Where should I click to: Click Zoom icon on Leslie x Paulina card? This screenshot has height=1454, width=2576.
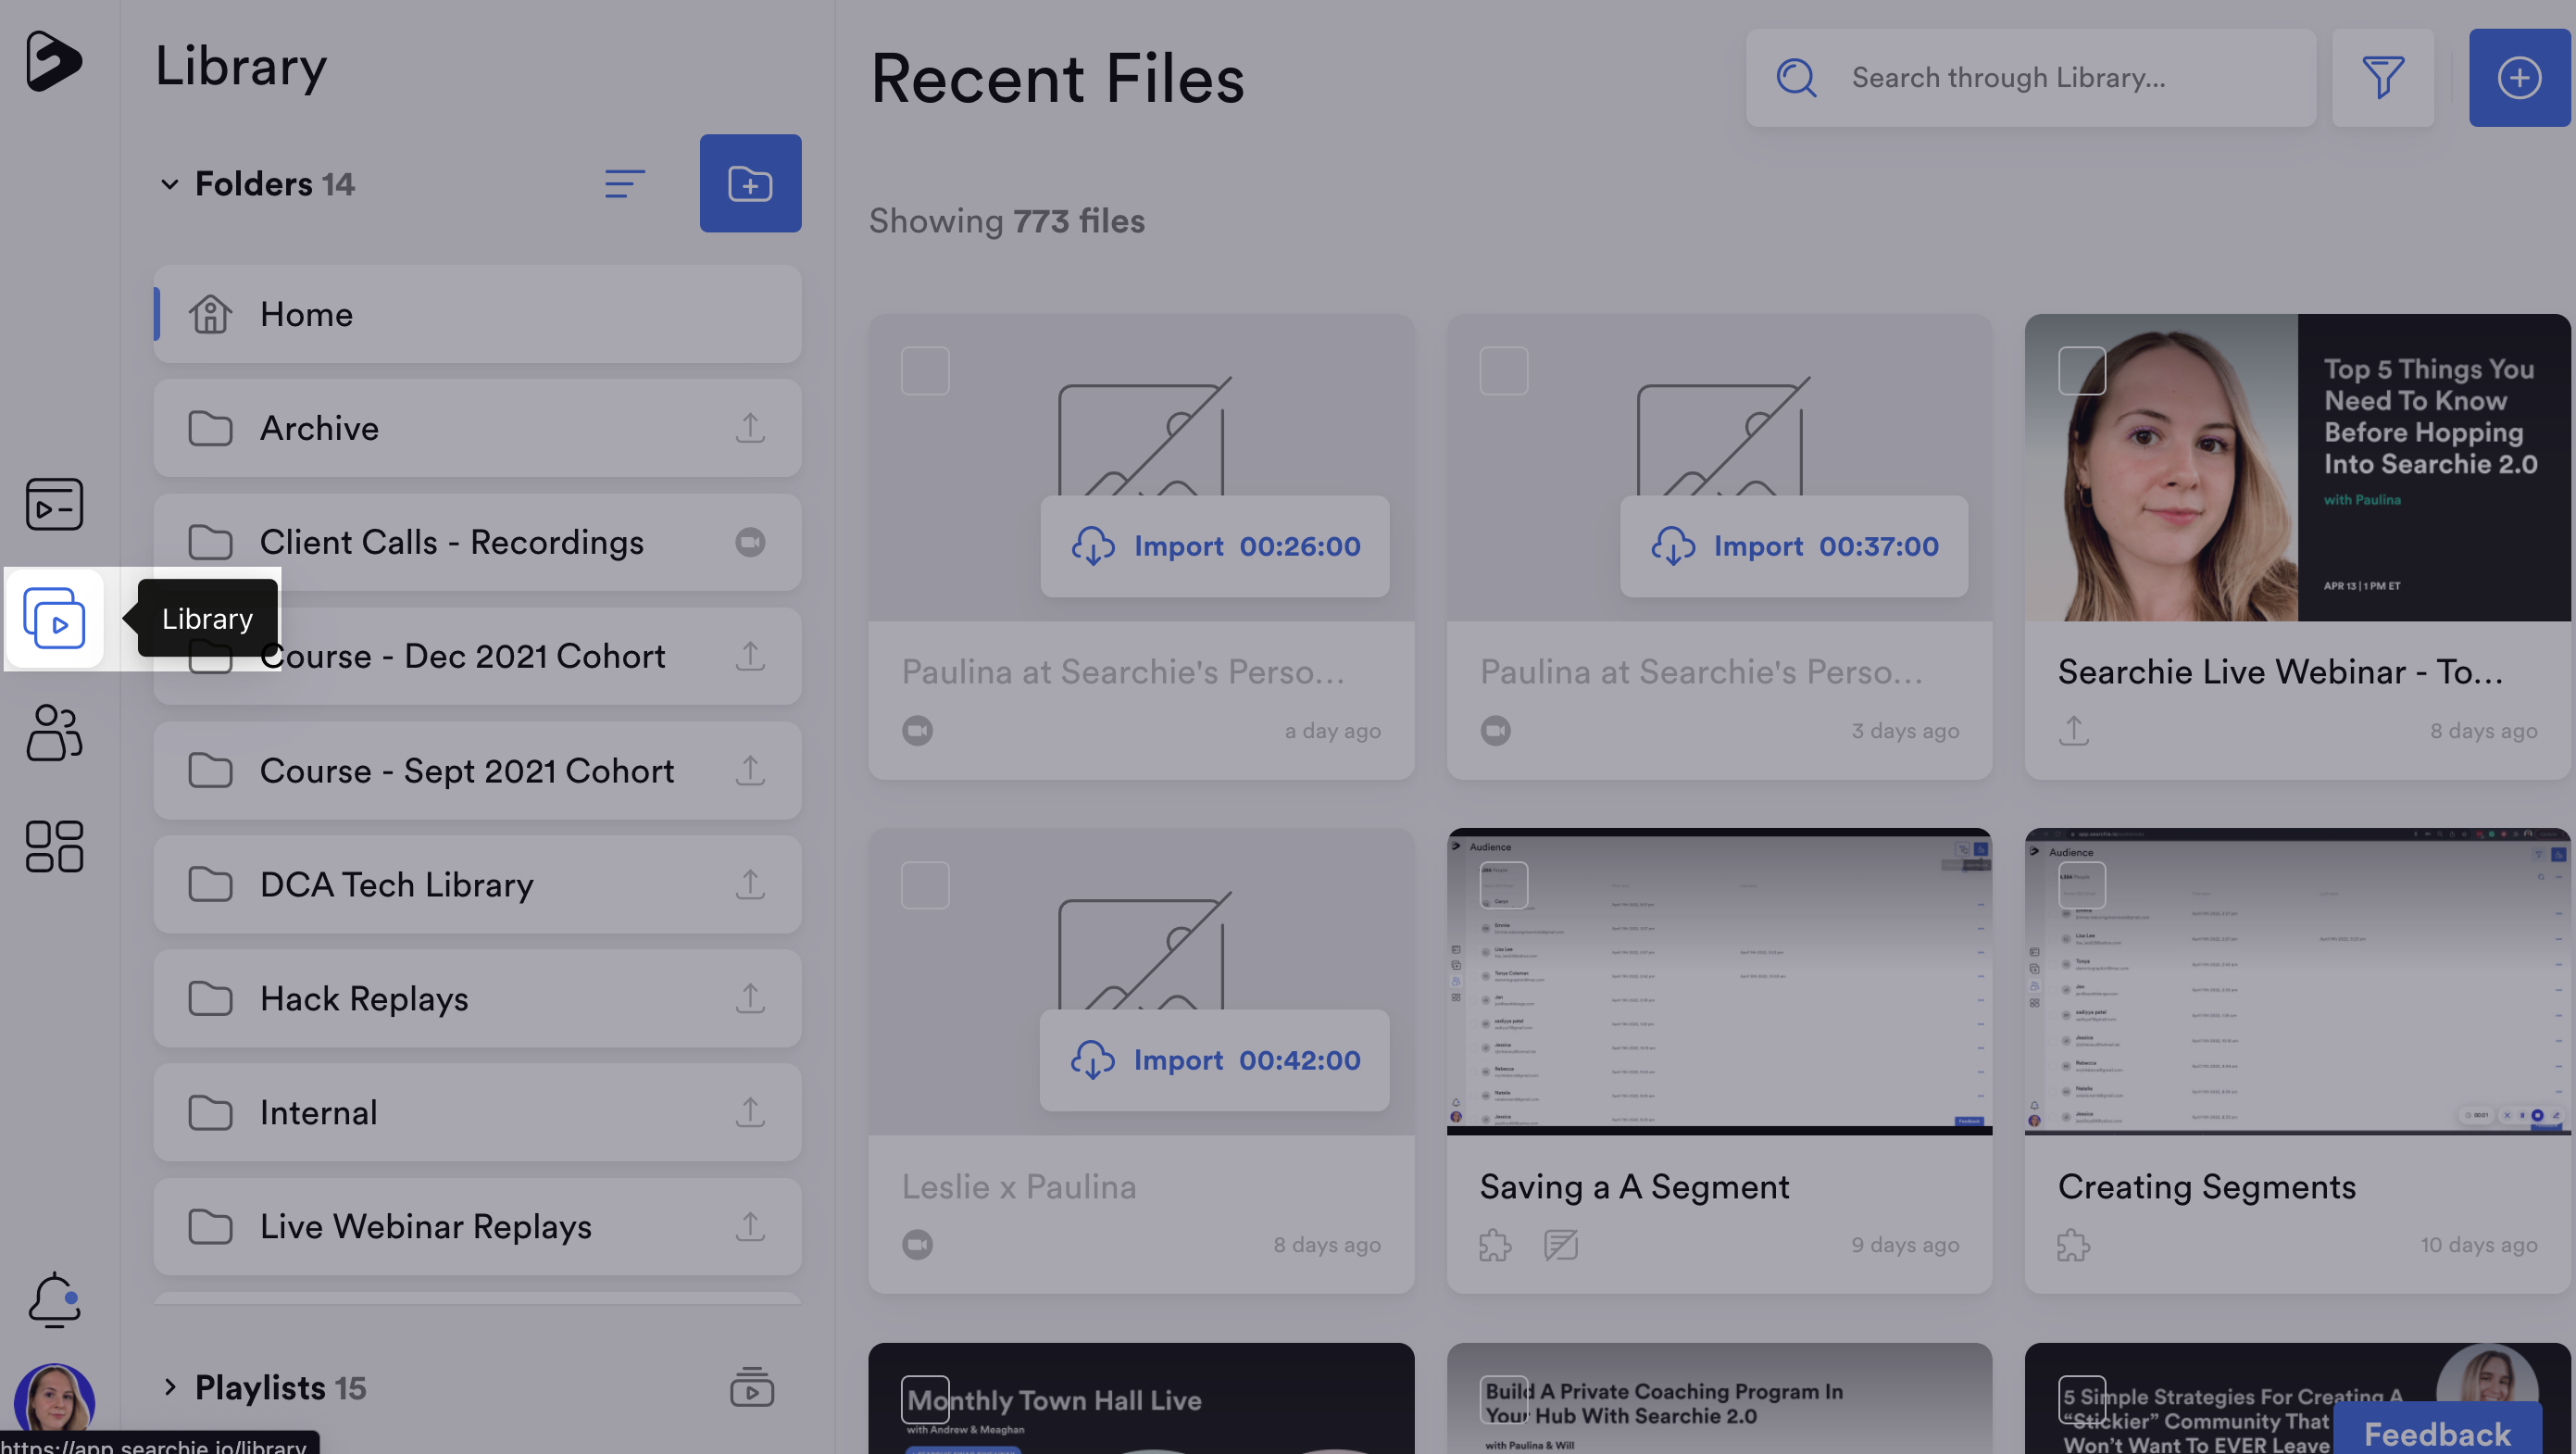click(x=917, y=1245)
